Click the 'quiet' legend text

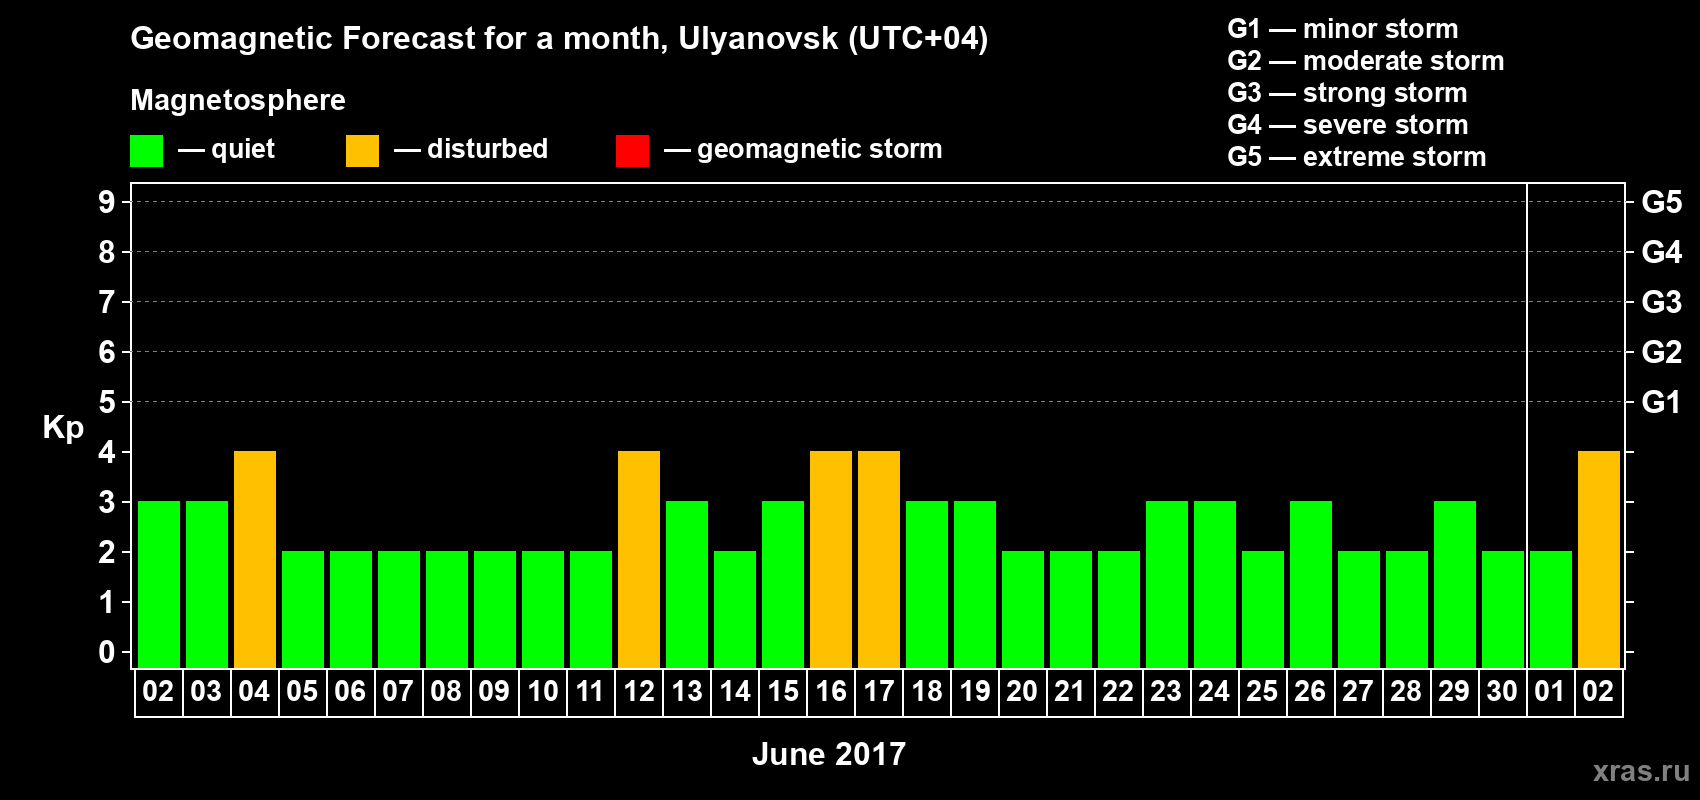(243, 150)
